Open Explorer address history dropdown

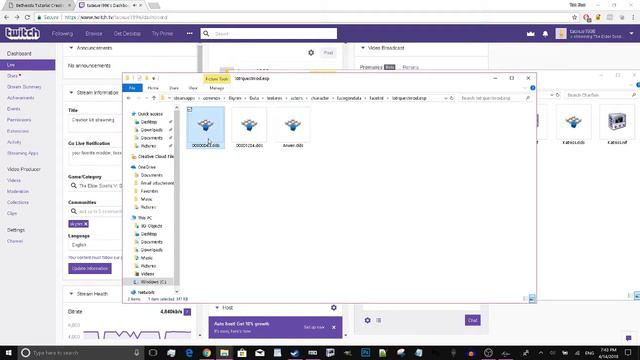click(446, 98)
